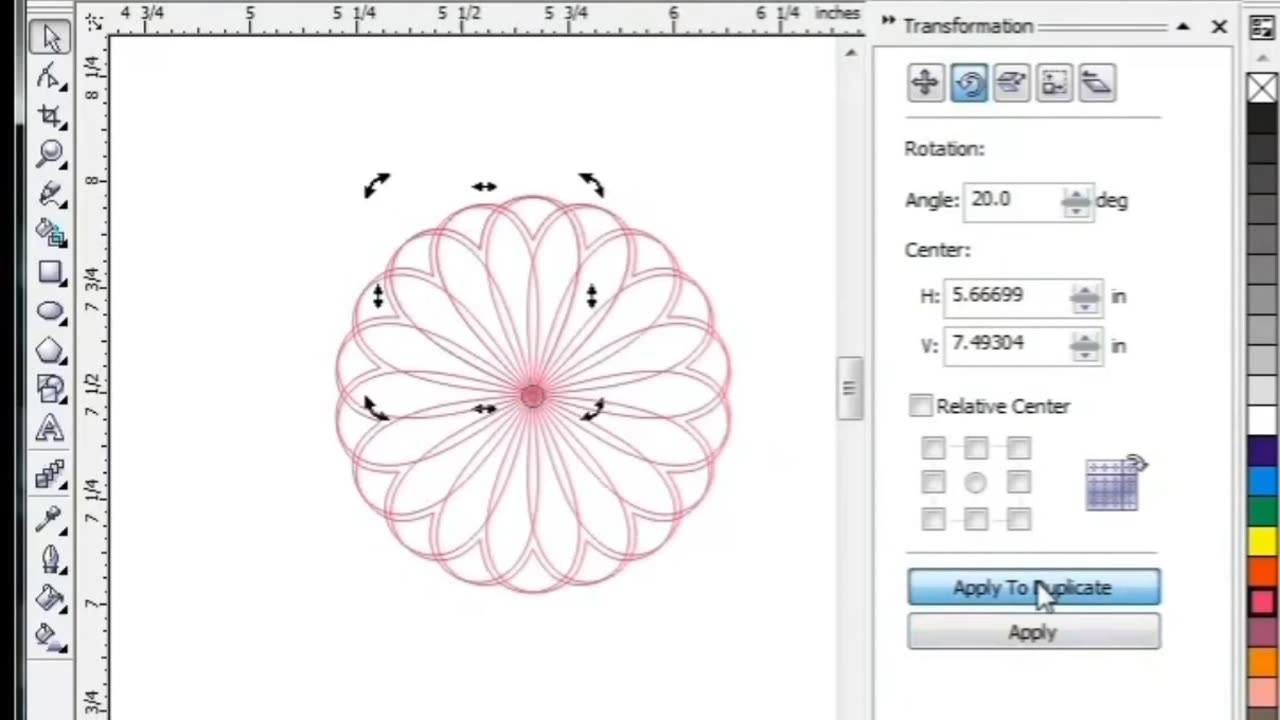
Task: Enable the Relative Center checkbox
Action: coord(920,406)
